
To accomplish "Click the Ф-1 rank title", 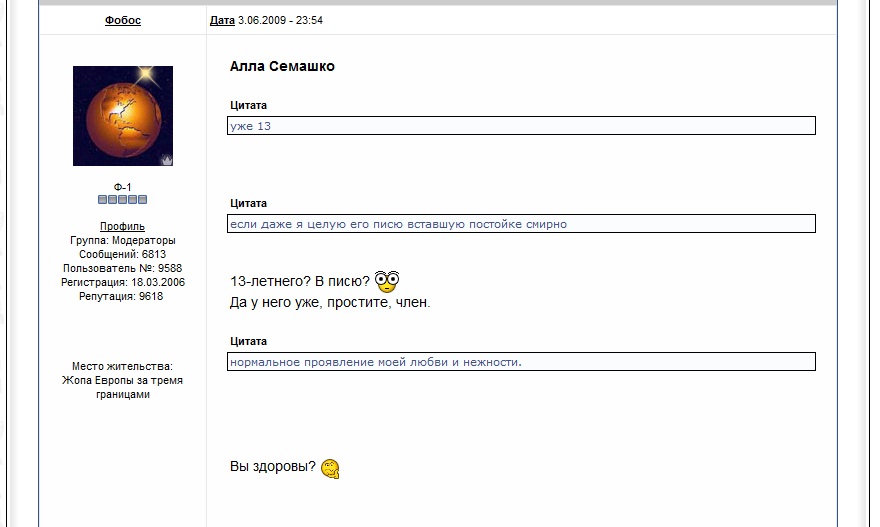I will 122,187.
